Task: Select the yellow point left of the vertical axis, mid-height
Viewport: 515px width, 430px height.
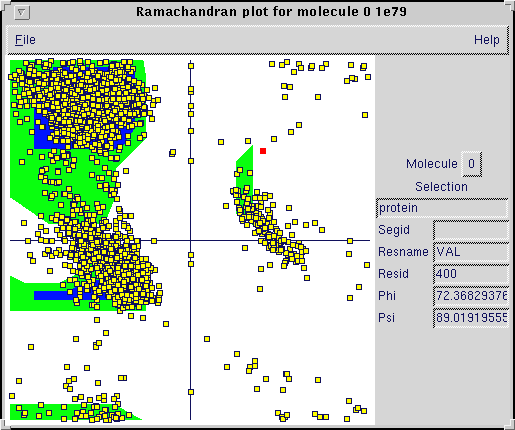Action: (172, 153)
